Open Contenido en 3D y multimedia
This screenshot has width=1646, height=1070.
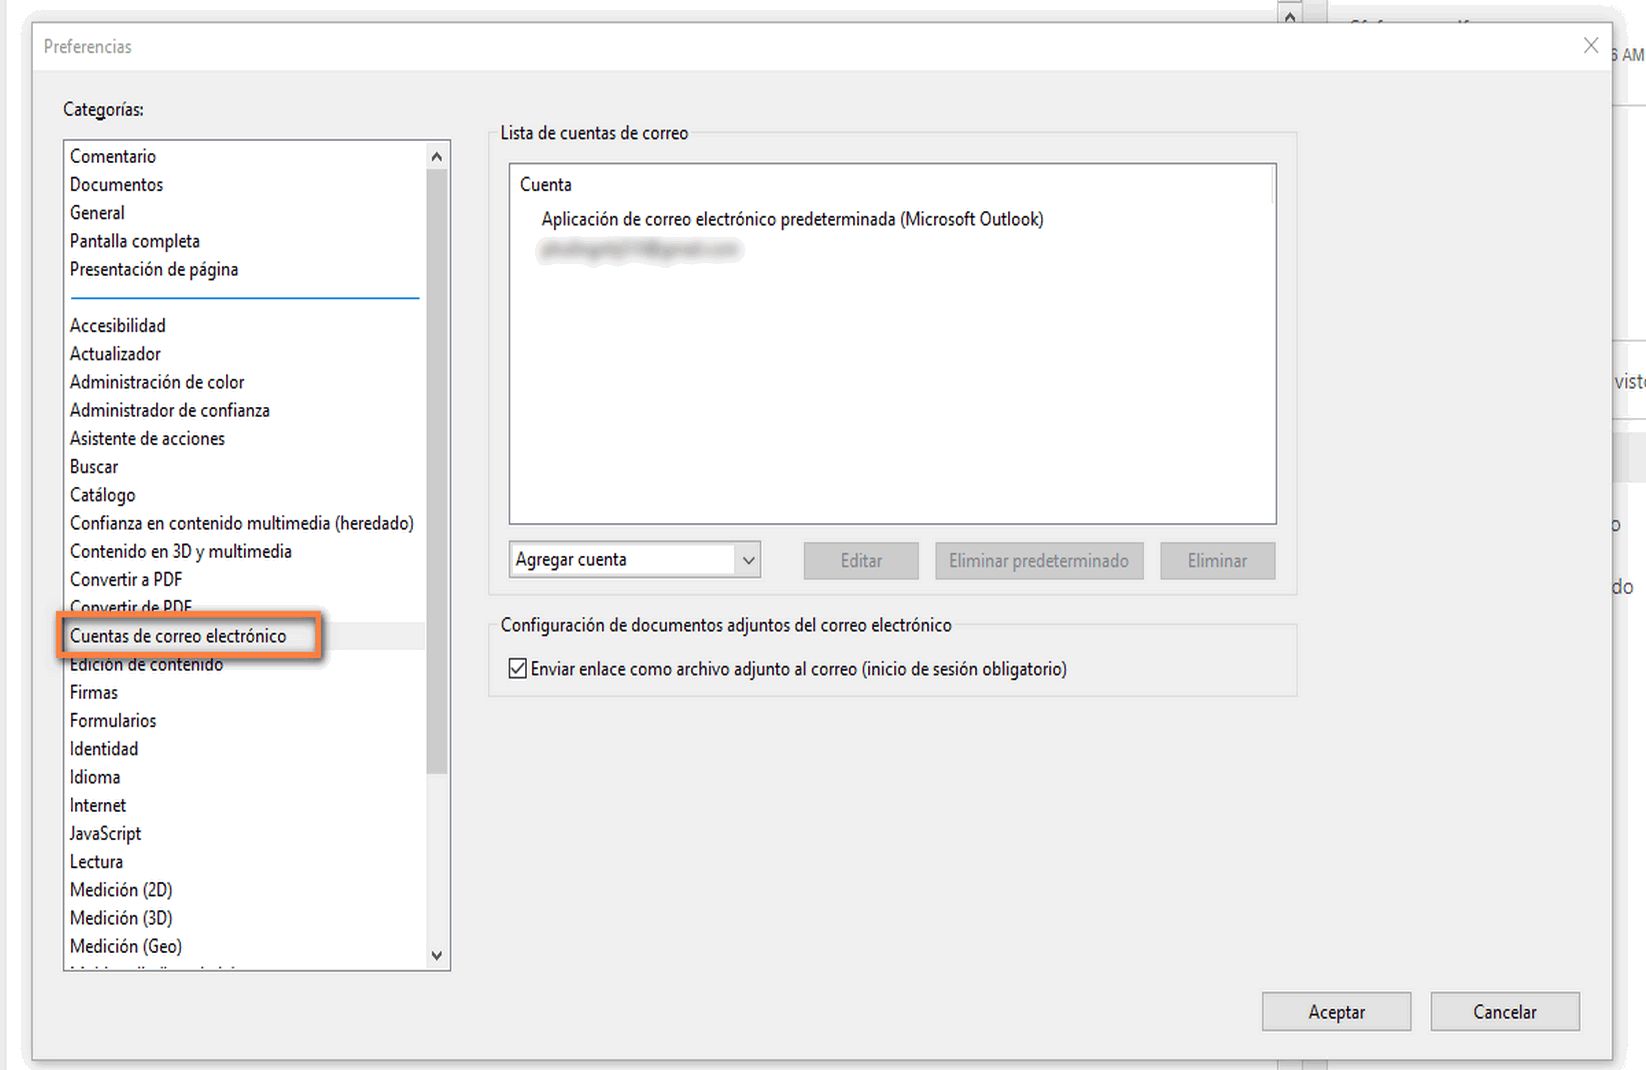coord(181,551)
